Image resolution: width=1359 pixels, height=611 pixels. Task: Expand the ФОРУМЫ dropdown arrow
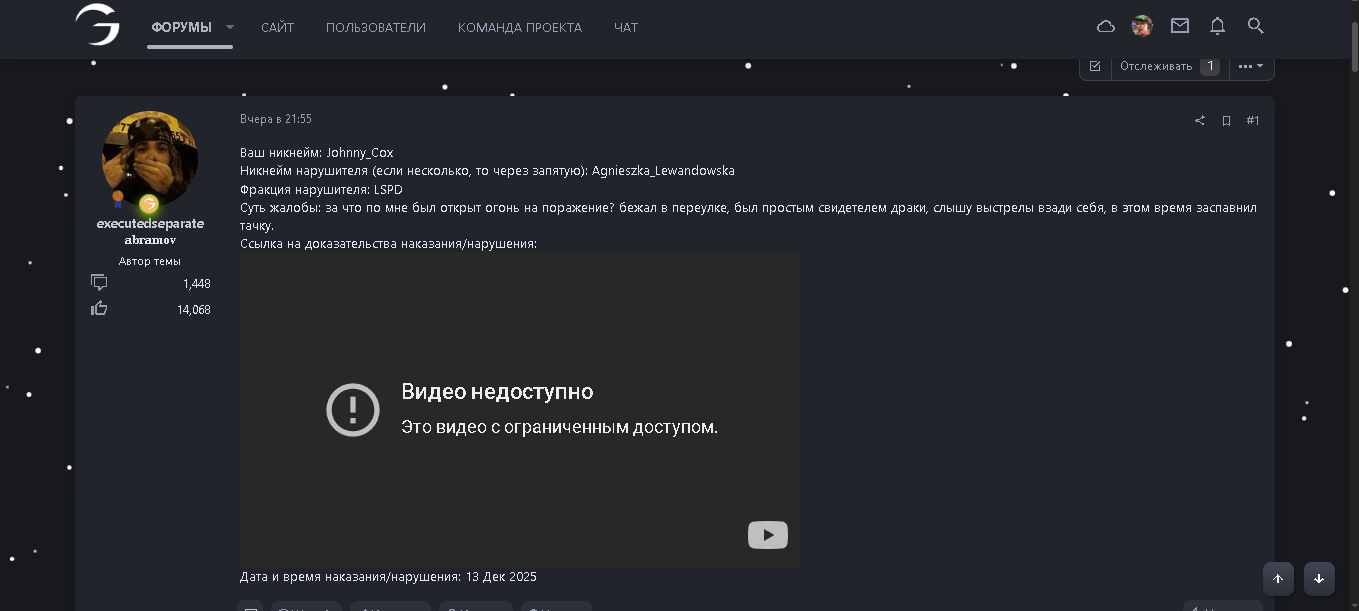(230, 27)
